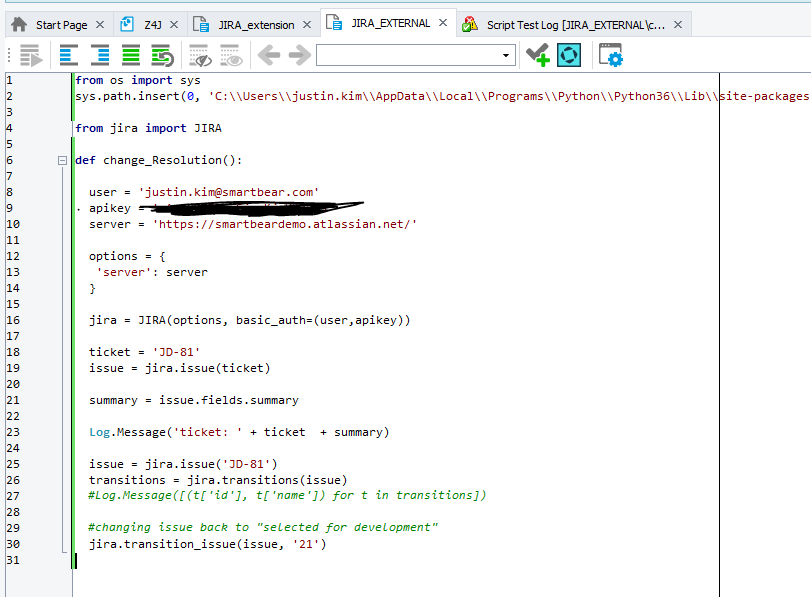Click the comment selected block icon
The height and width of the screenshot is (597, 811).
(131, 56)
